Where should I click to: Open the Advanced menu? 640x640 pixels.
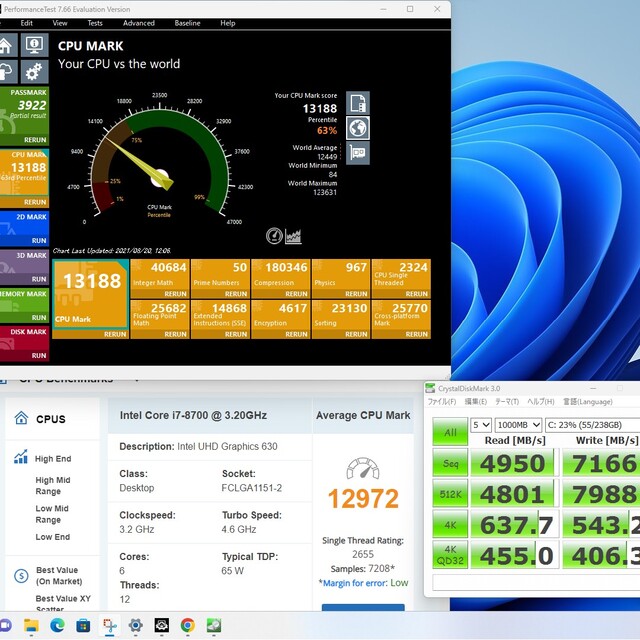(139, 23)
